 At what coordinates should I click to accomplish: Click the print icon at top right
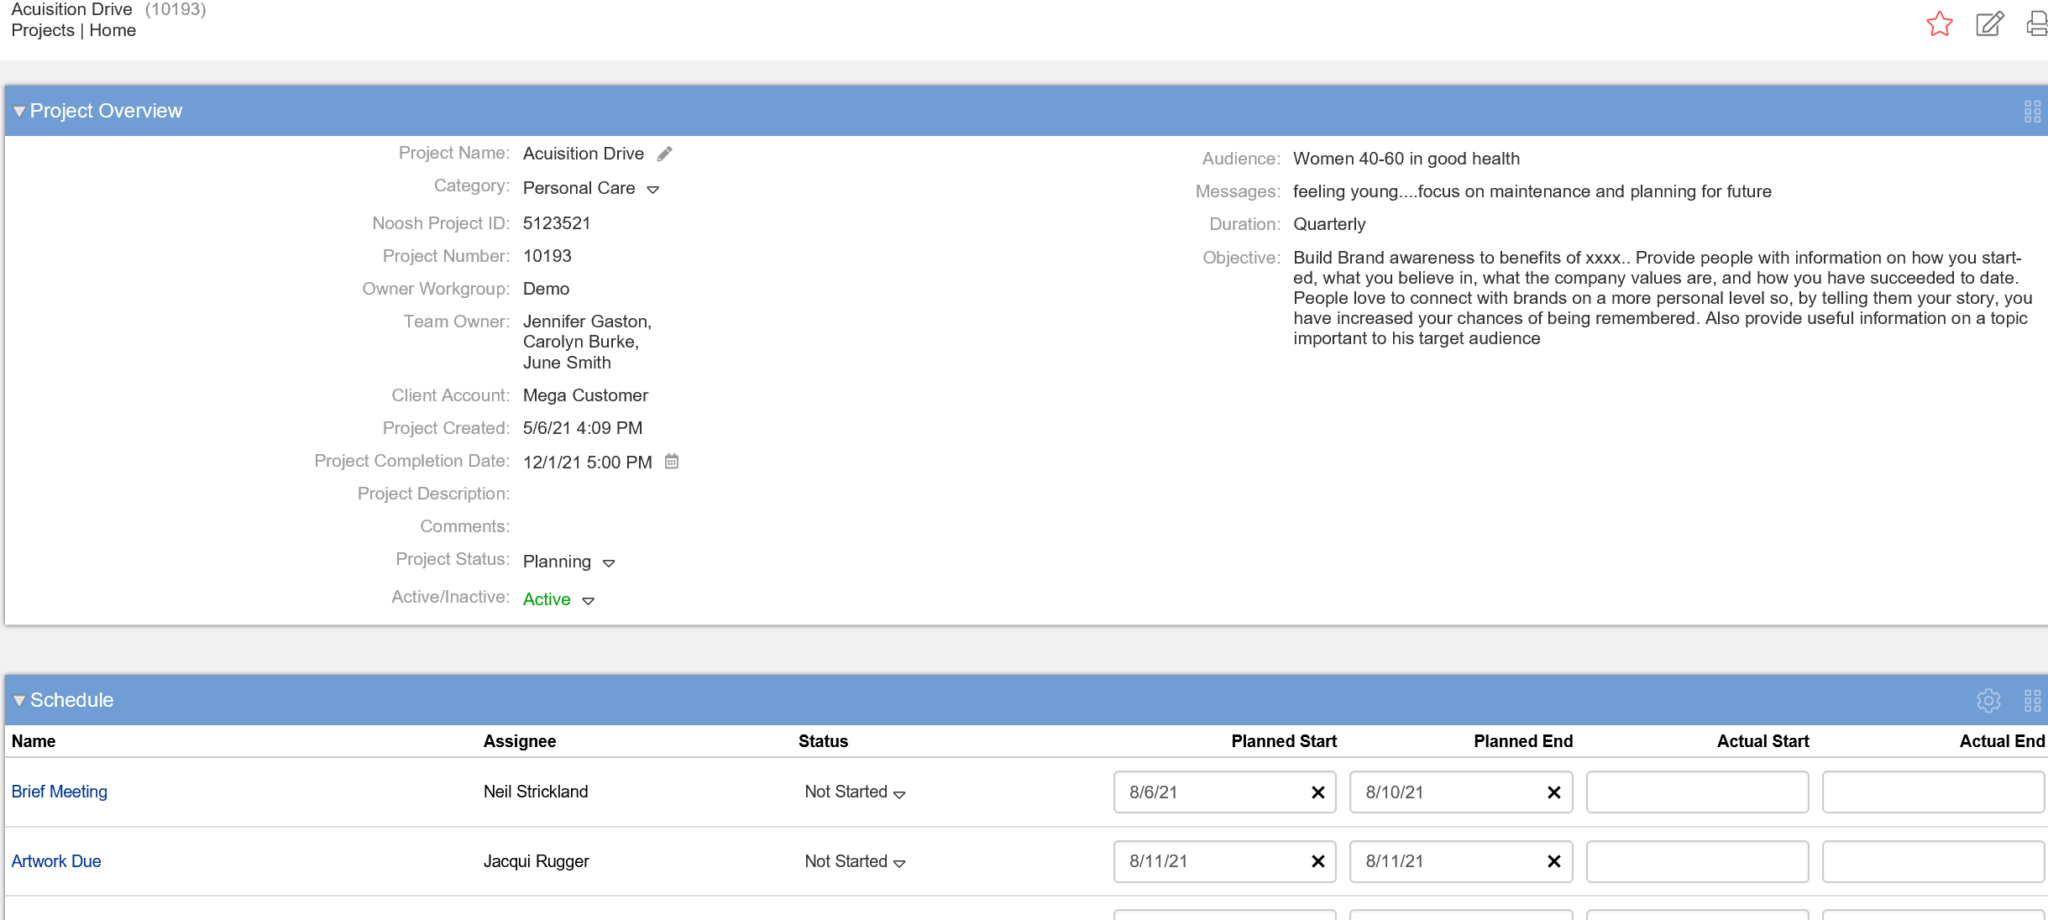pyautogui.click(x=2037, y=24)
